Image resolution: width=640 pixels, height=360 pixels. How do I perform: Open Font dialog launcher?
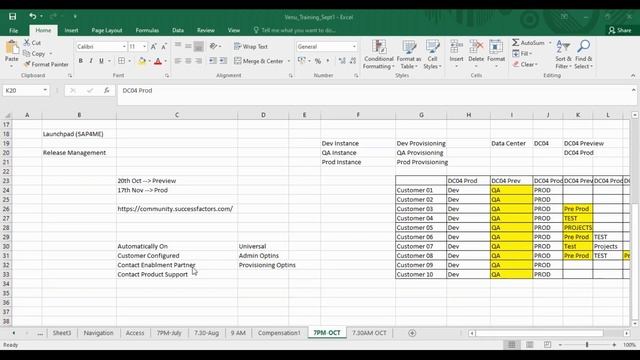167,76
